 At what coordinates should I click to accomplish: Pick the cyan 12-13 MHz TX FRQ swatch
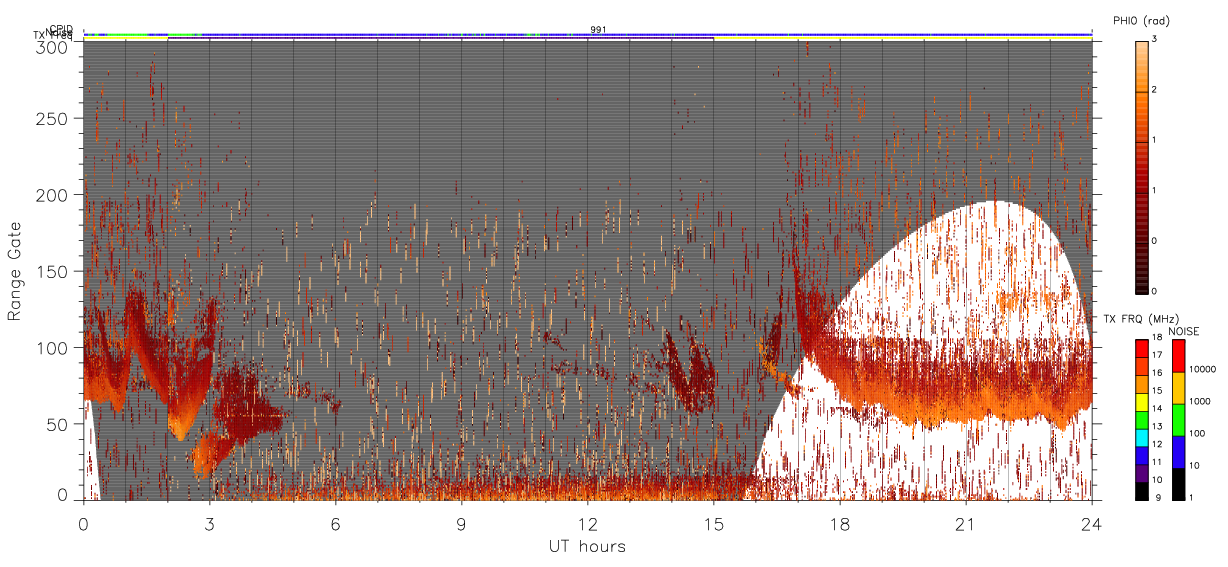pos(1142,438)
